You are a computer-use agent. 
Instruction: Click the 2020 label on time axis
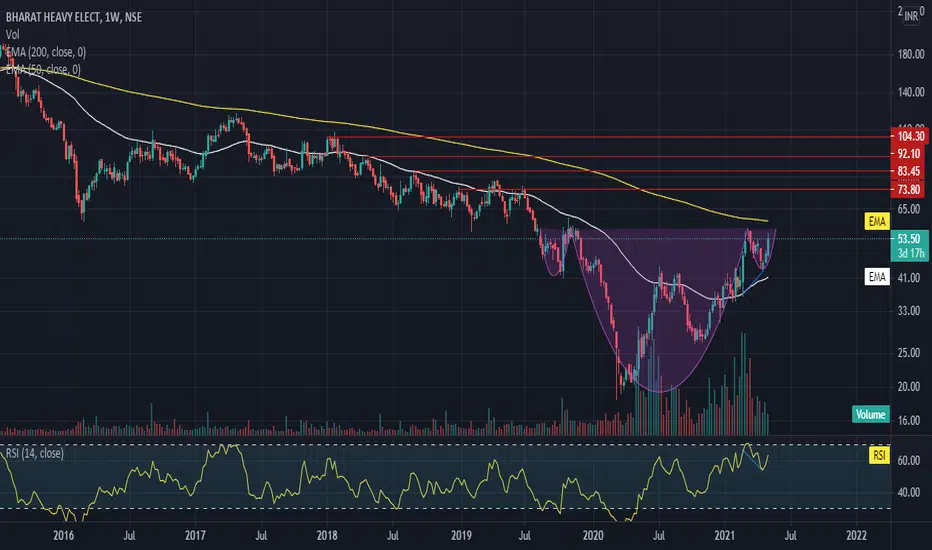(x=593, y=536)
